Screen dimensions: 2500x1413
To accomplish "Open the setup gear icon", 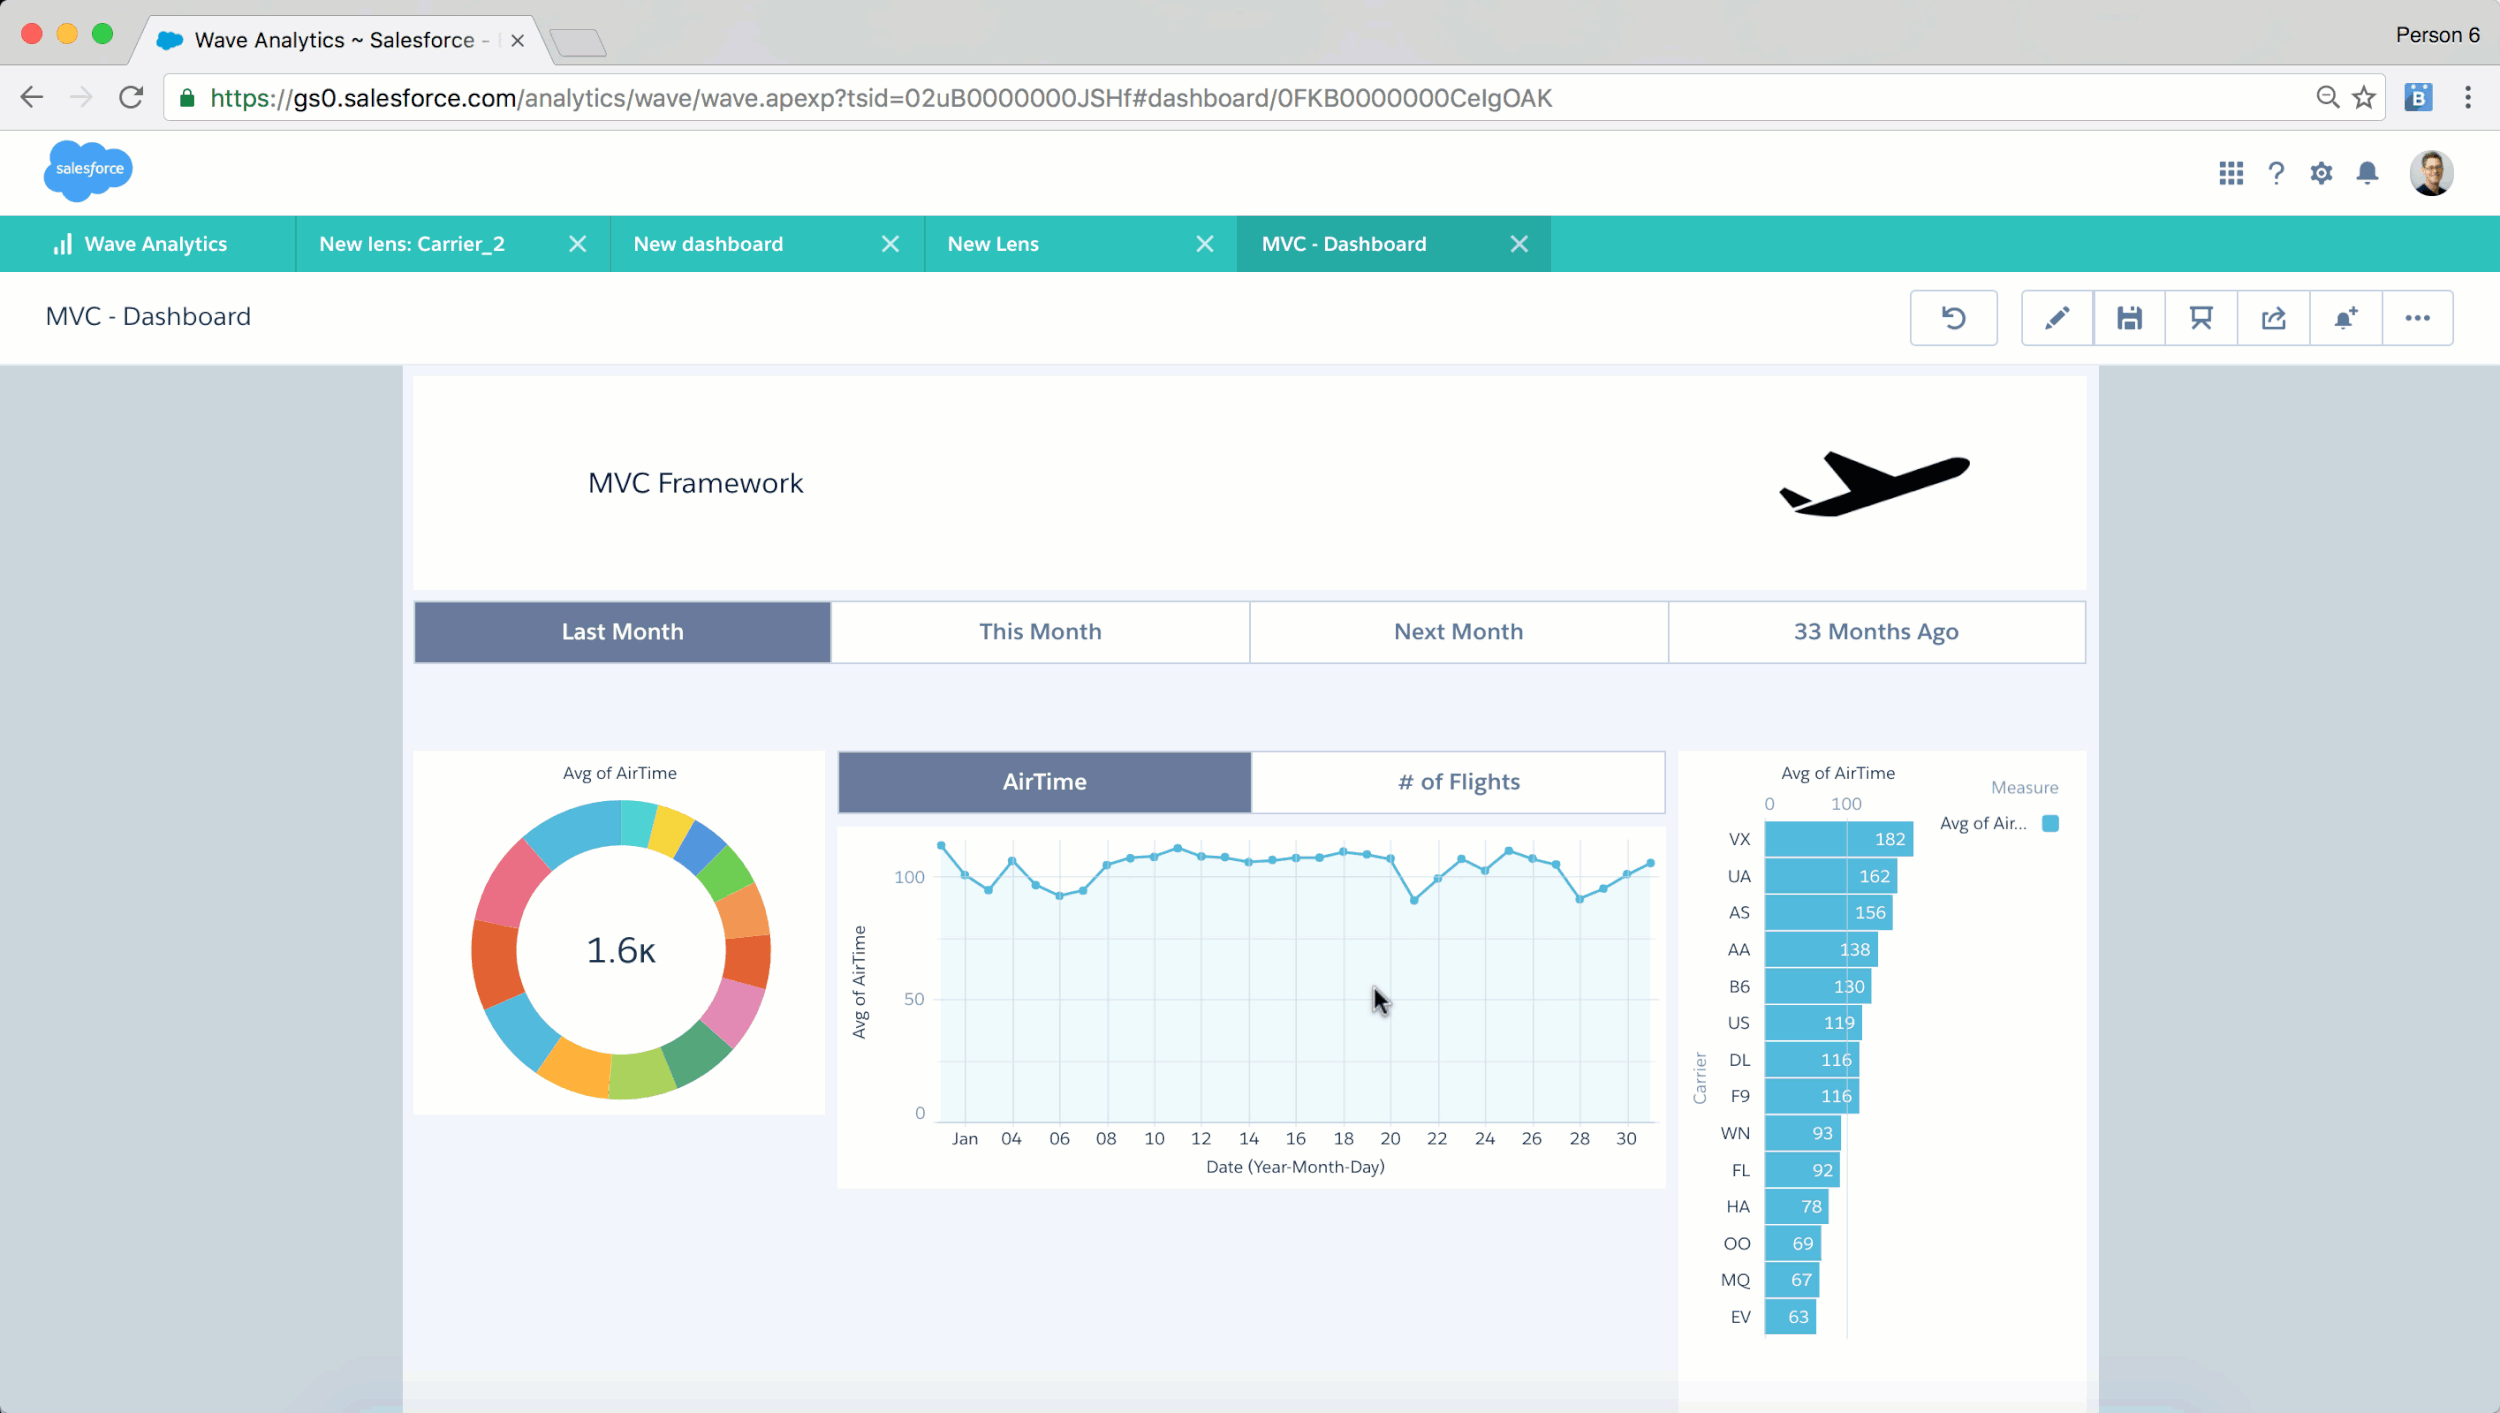I will tap(2321, 173).
